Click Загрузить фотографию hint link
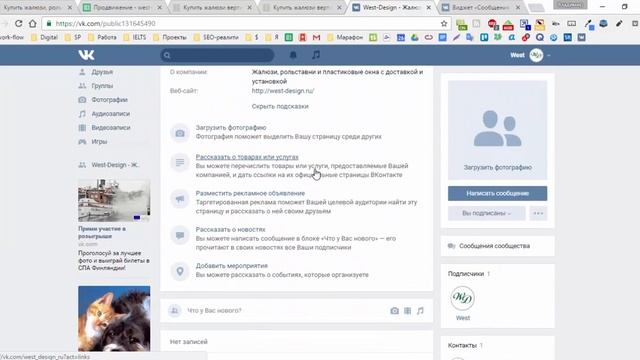640x360 pixels. pyautogui.click(x=231, y=127)
